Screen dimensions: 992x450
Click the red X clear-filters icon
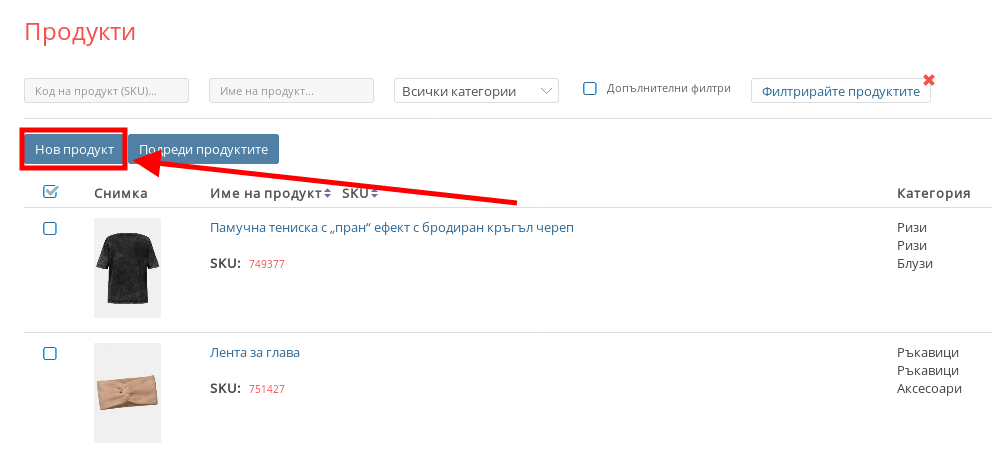coord(929,80)
